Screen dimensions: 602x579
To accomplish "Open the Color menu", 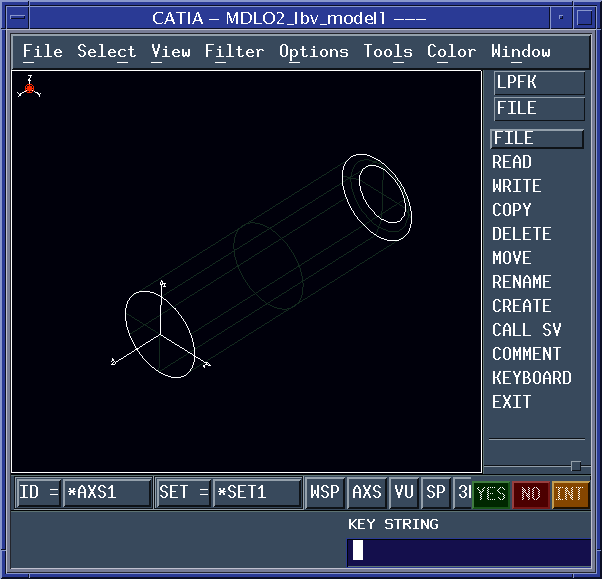I will point(451,52).
